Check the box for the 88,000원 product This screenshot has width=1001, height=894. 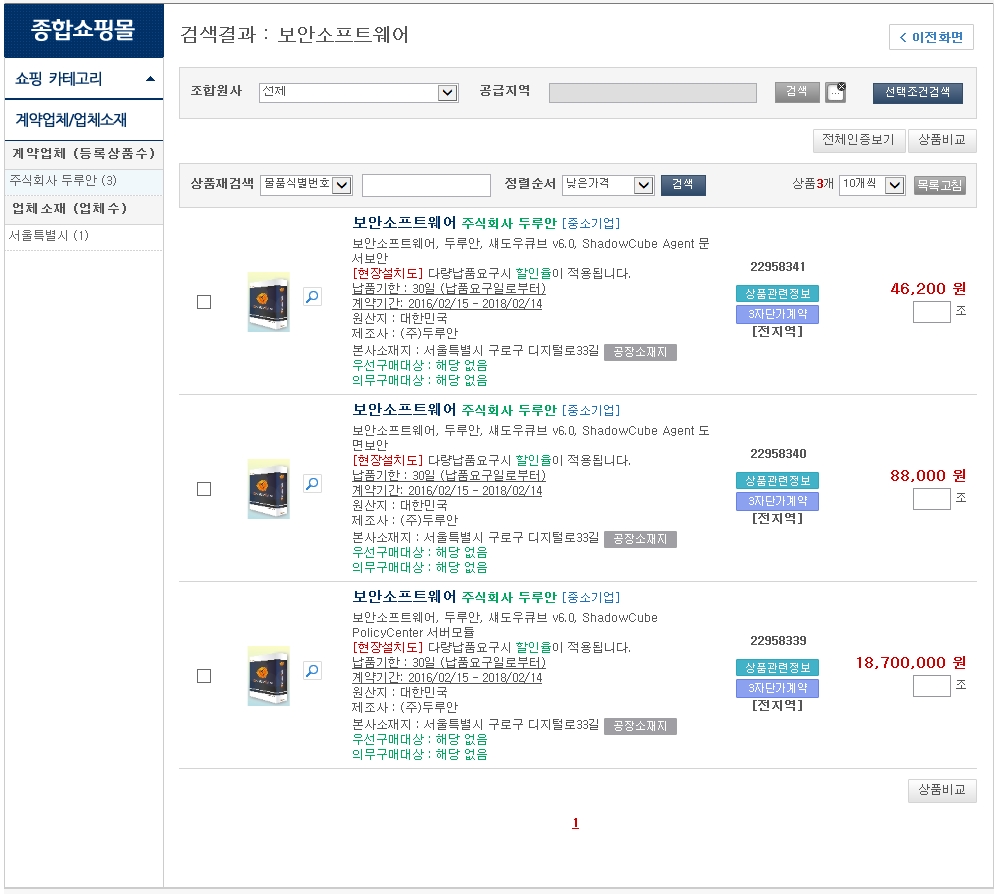[x=204, y=489]
